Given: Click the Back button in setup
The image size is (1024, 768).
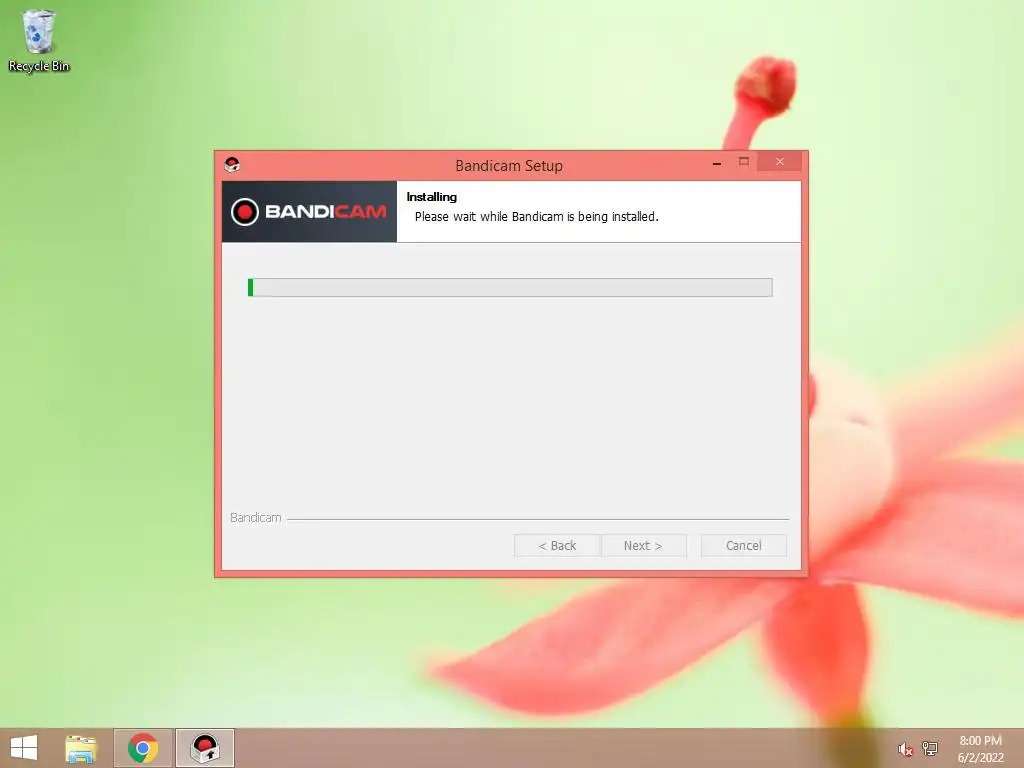Looking at the screenshot, I should (x=557, y=545).
